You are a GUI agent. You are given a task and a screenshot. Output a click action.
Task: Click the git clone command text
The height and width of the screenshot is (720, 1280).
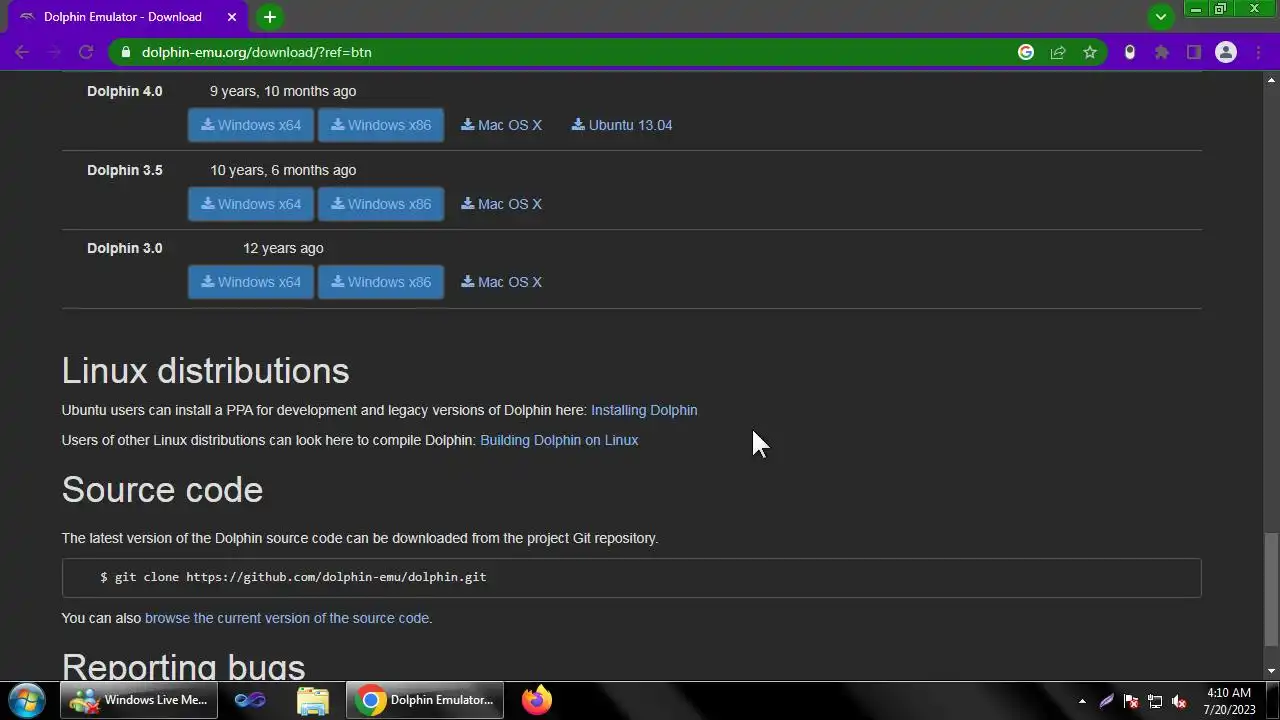(293, 577)
